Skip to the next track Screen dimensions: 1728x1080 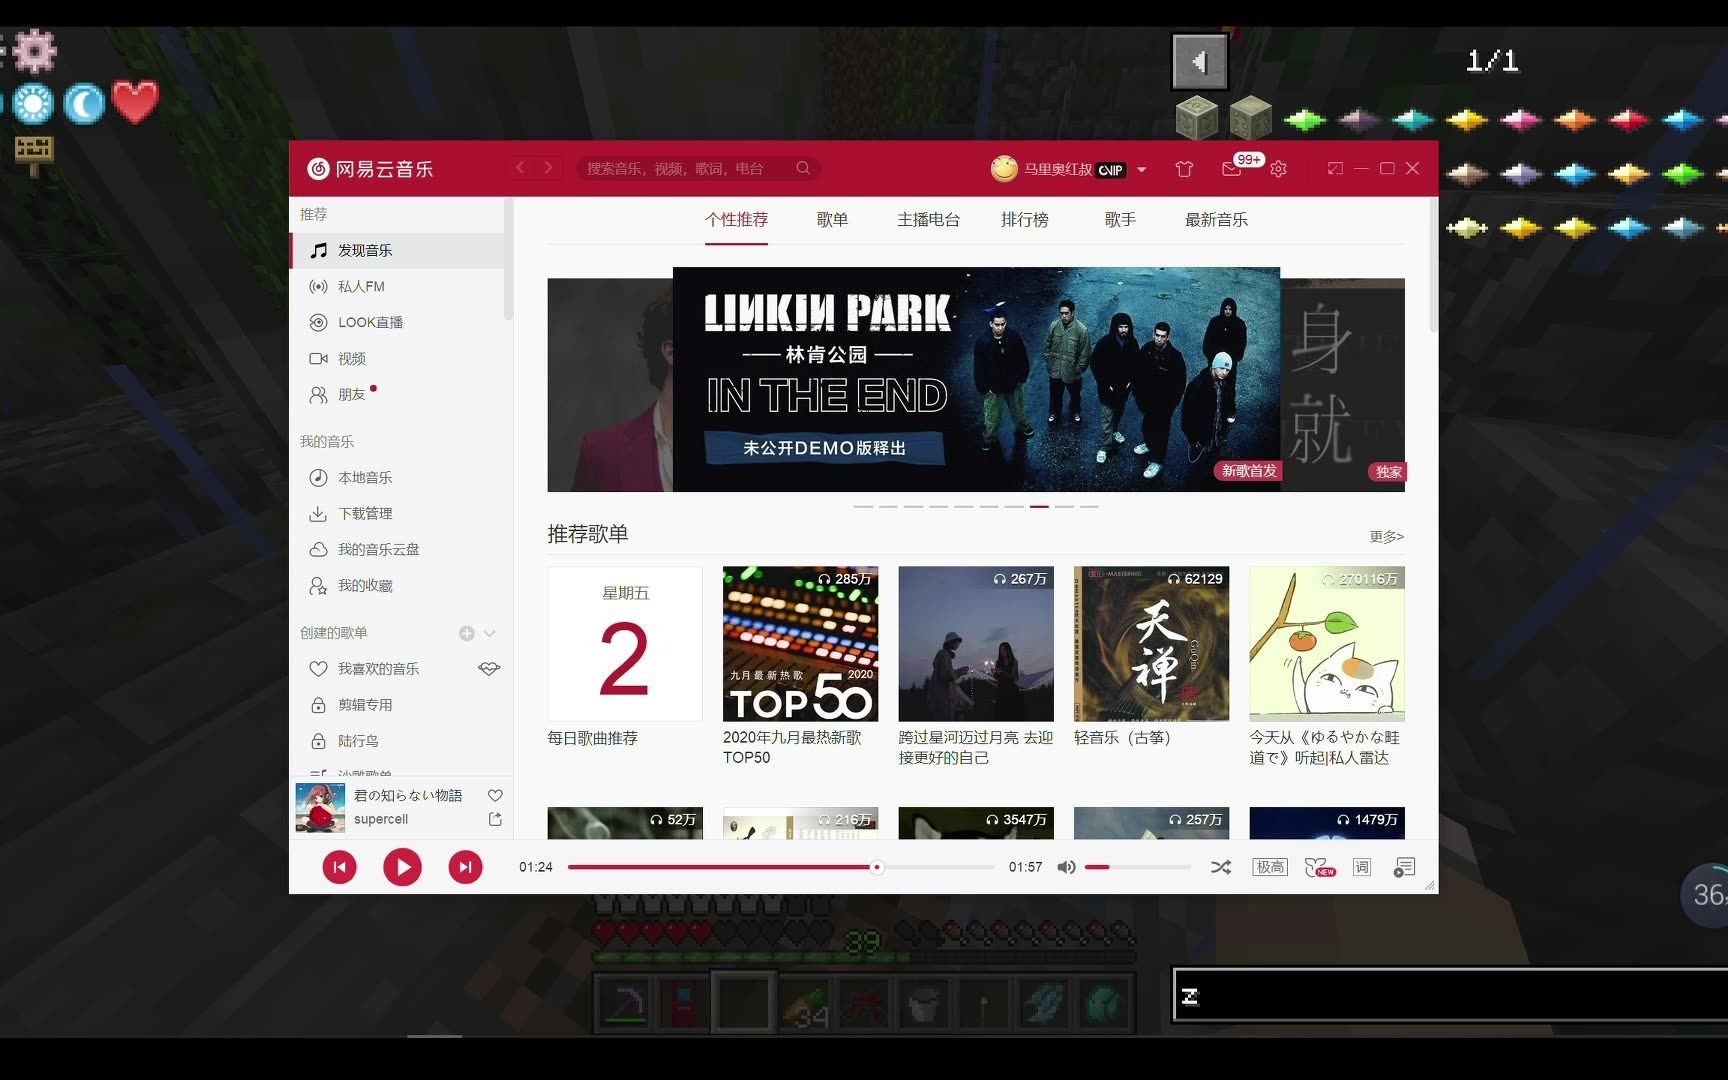coord(465,867)
